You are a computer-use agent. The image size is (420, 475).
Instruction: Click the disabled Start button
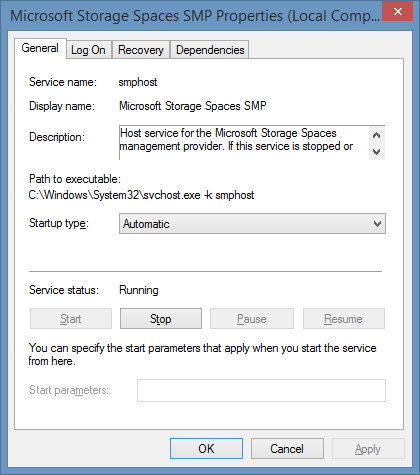coord(71,319)
